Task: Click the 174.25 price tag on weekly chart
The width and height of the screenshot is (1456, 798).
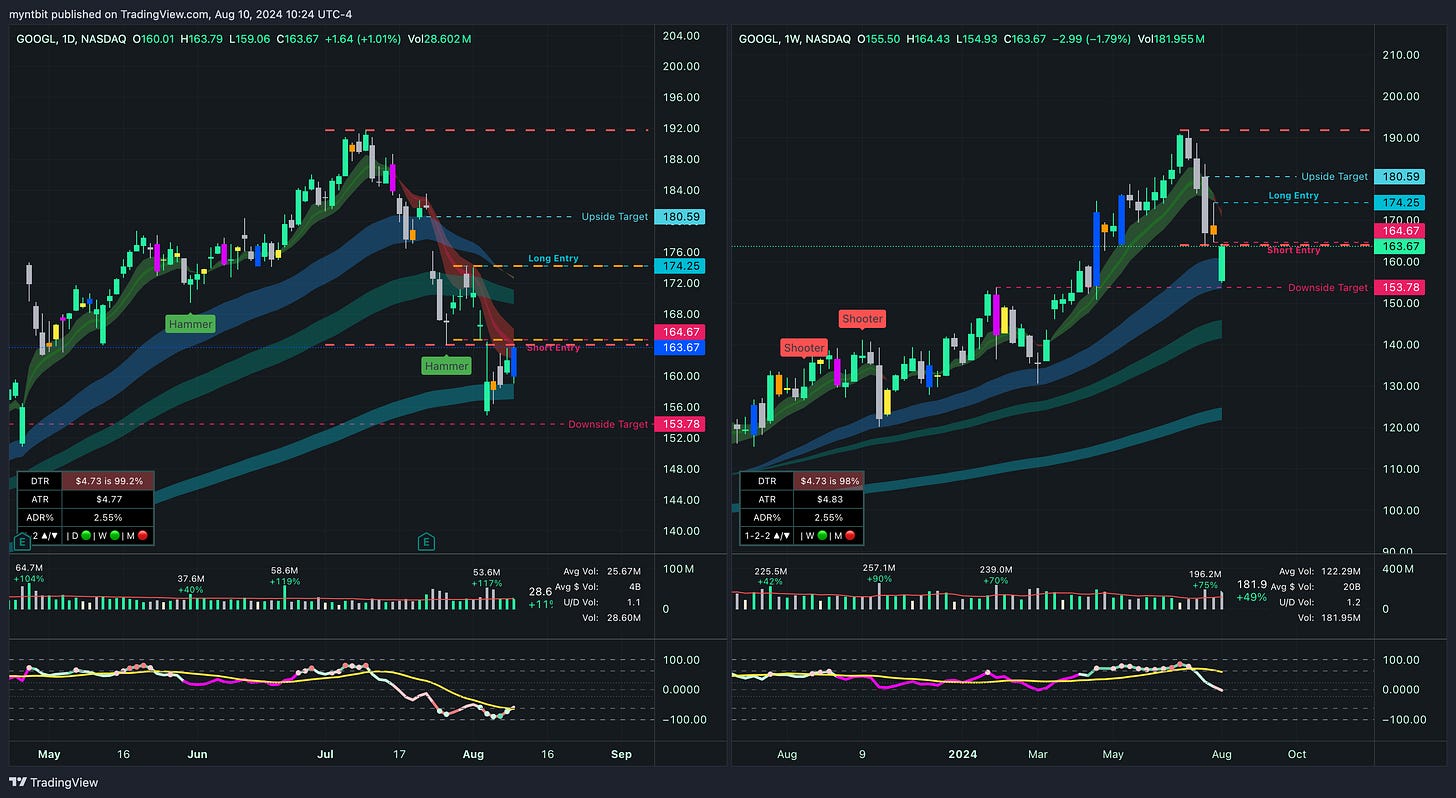Action: pos(1399,202)
